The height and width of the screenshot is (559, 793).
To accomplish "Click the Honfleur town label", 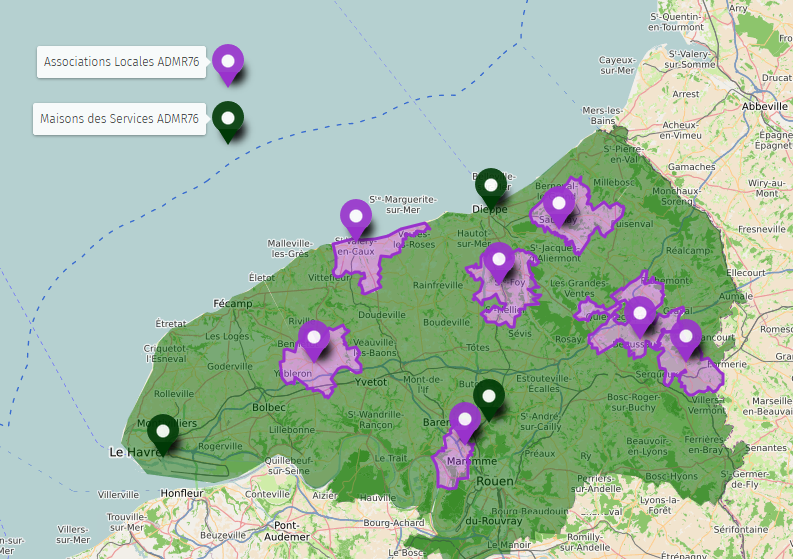I will pos(181,493).
